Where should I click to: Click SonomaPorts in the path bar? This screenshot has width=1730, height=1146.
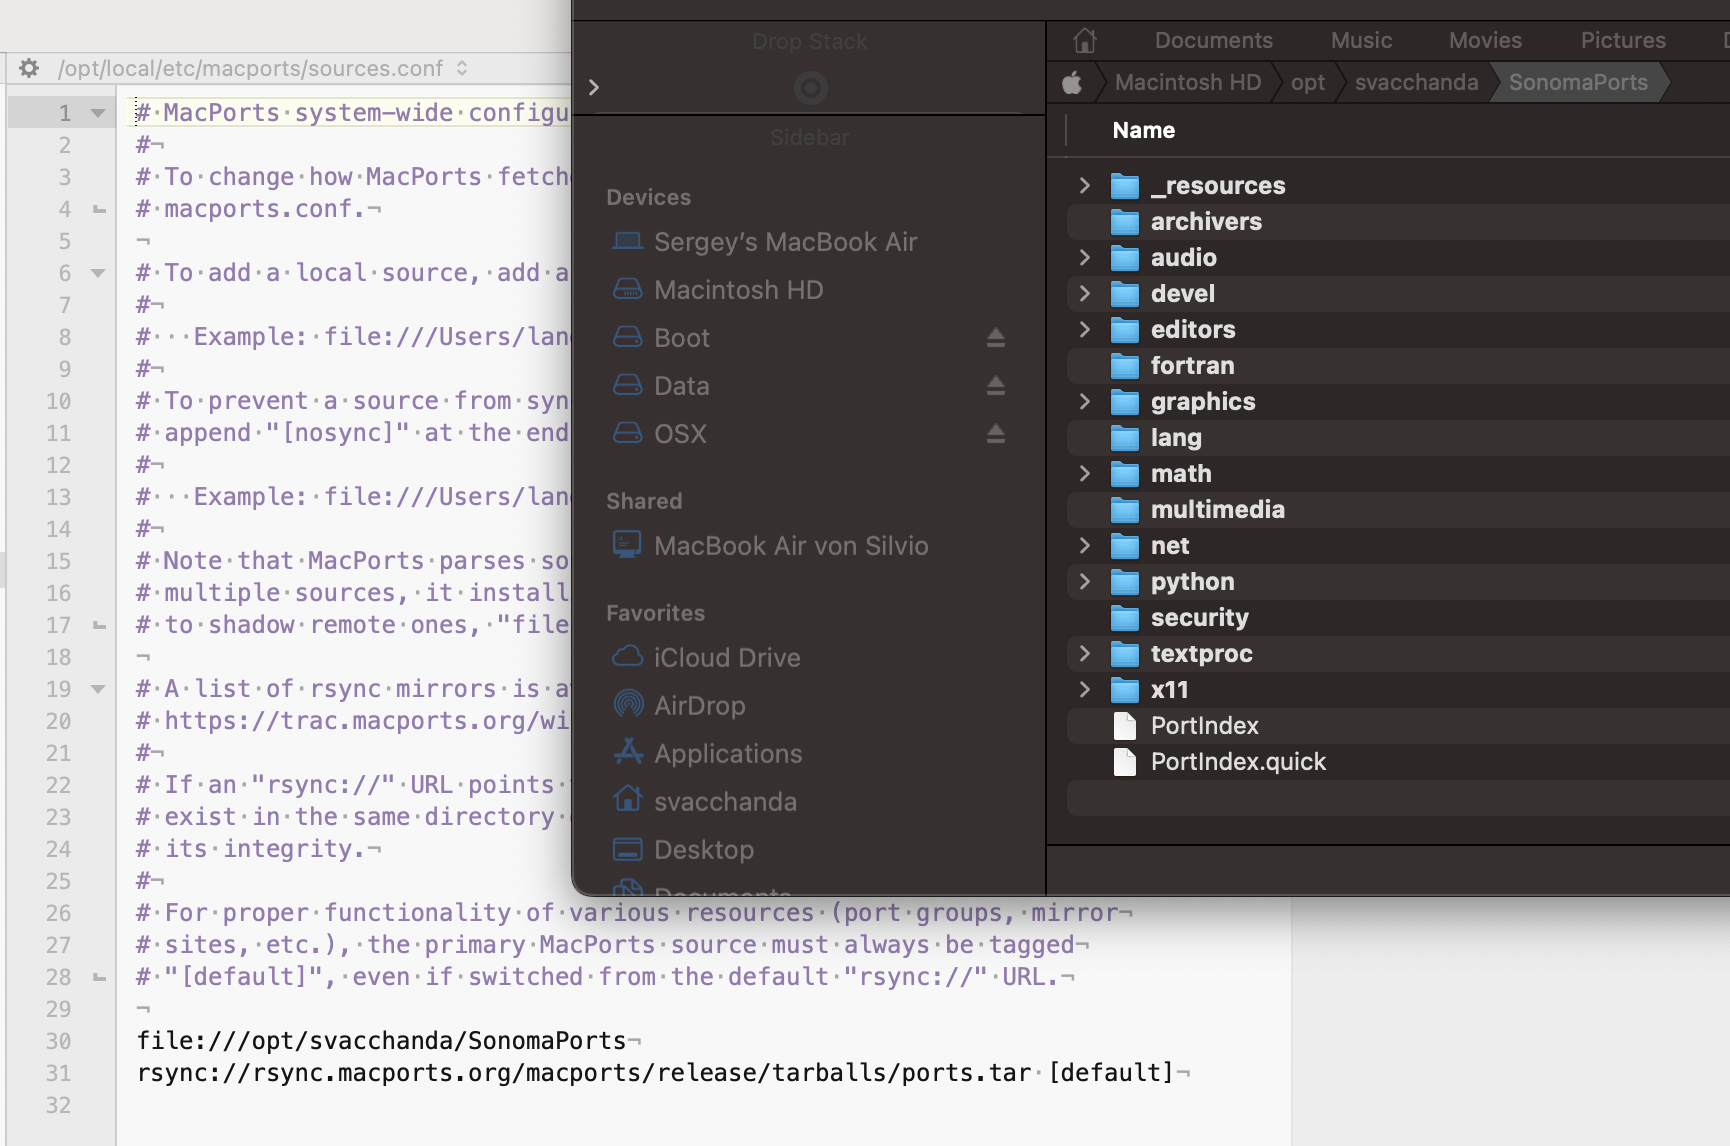click(1578, 82)
